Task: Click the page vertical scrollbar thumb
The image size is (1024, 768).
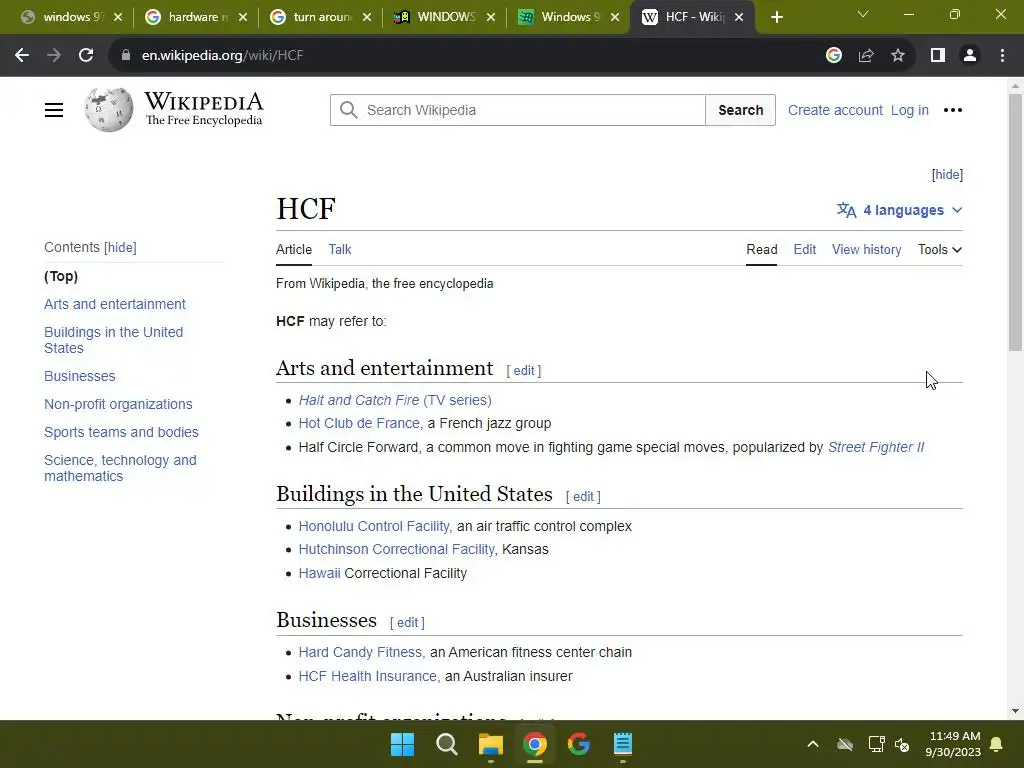Action: pyautogui.click(x=1015, y=222)
